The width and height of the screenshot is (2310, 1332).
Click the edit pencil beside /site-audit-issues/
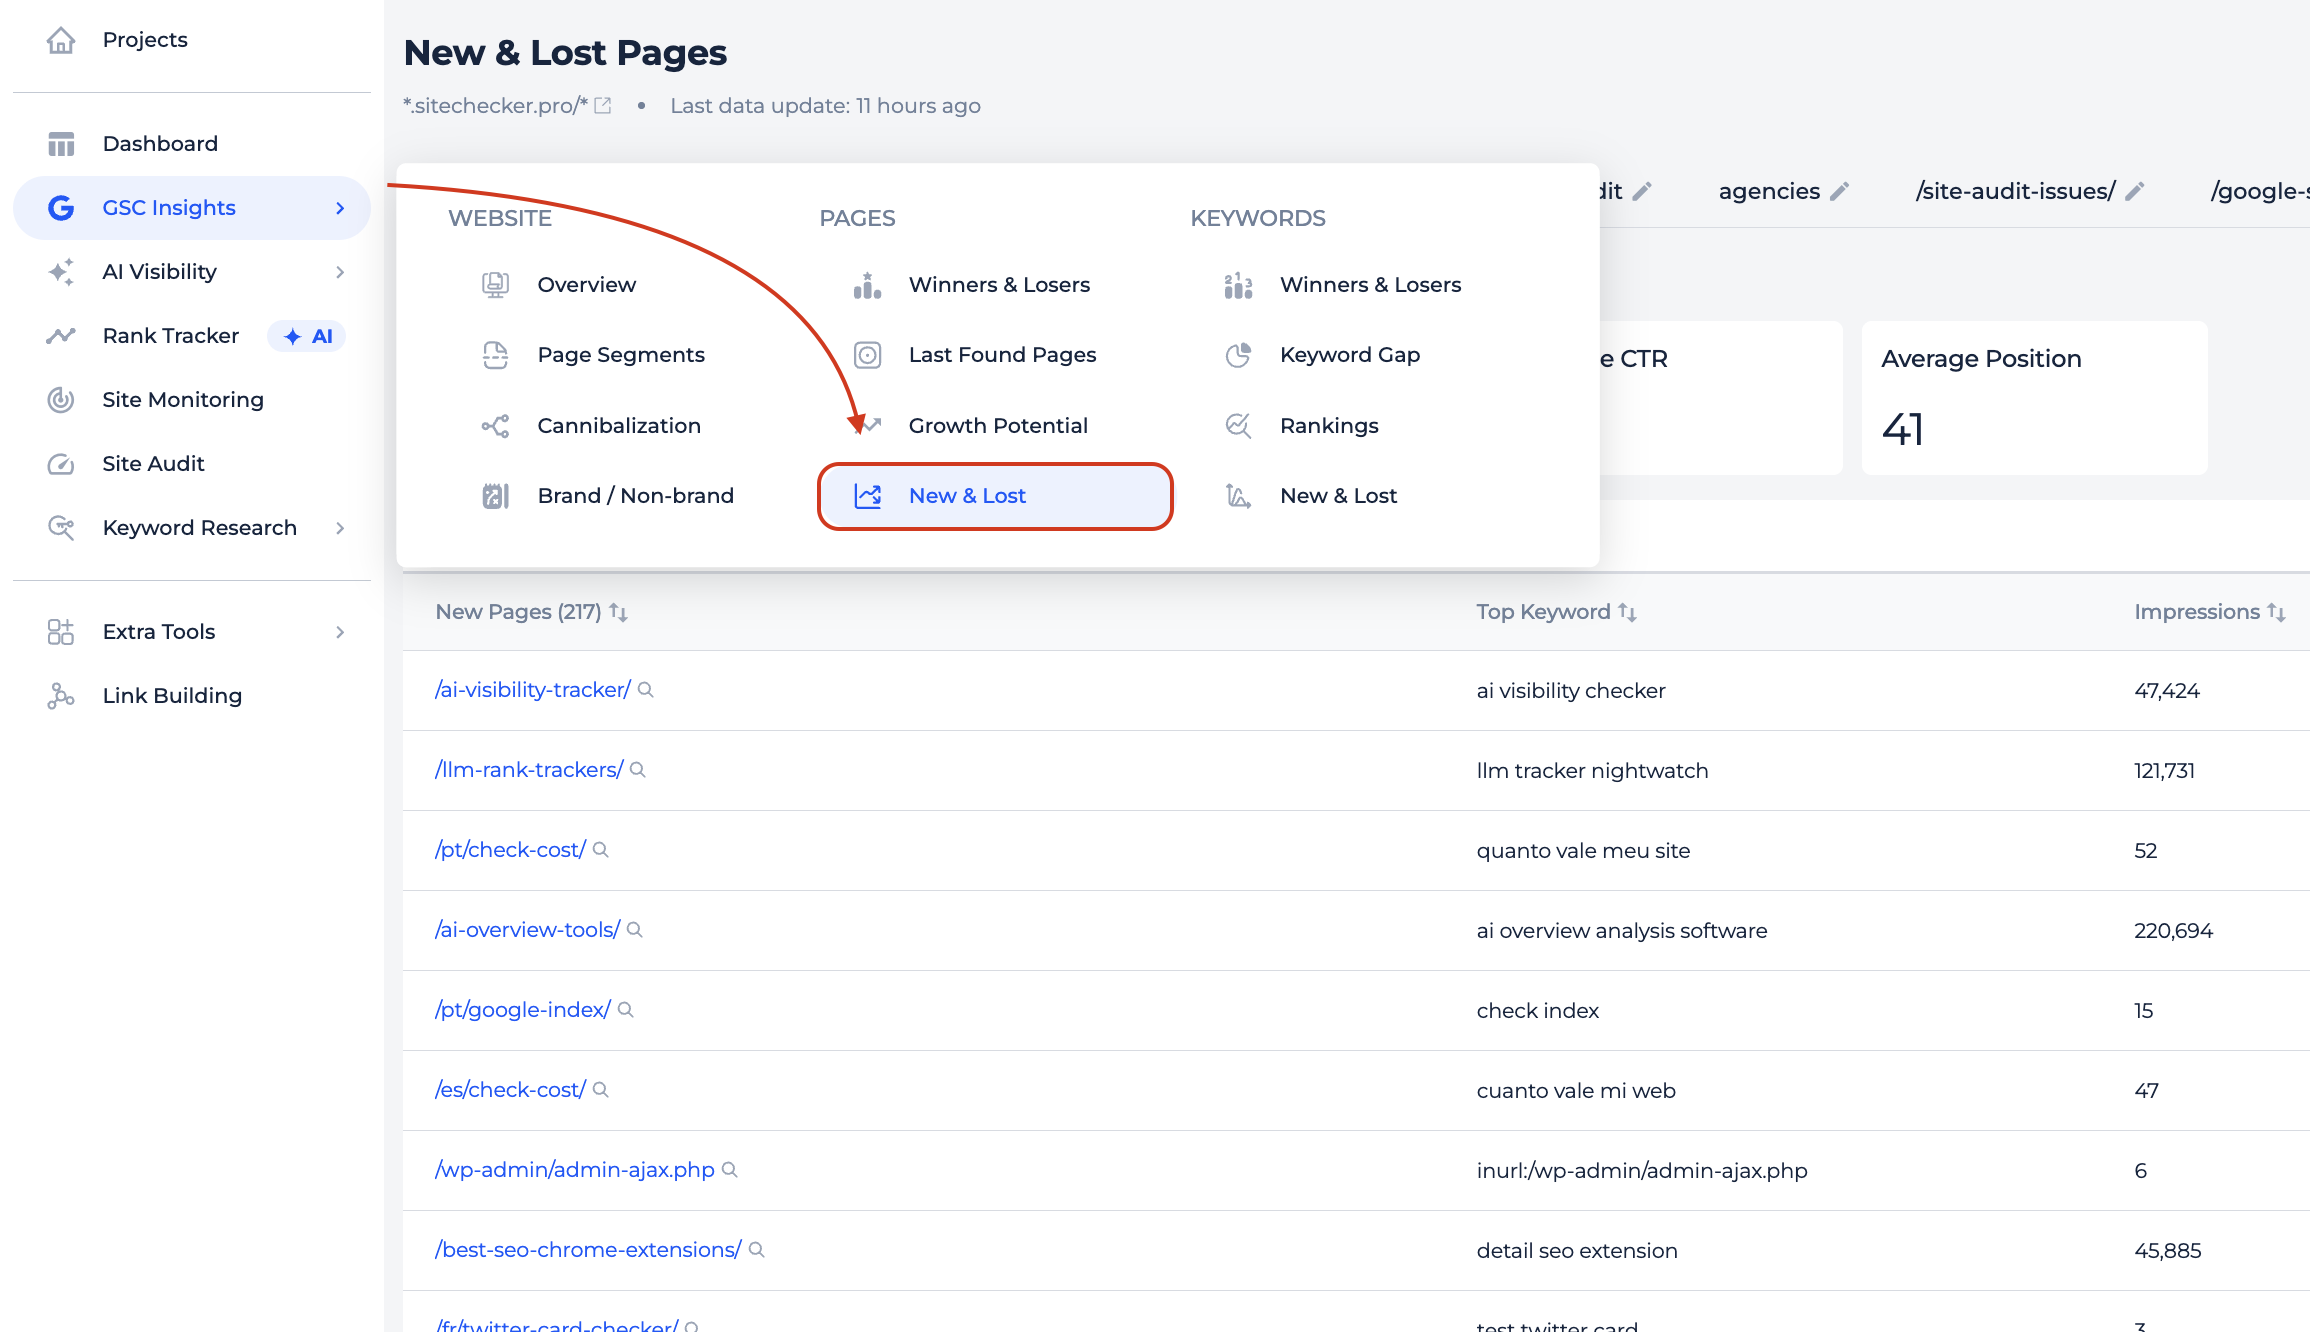[x=2134, y=191]
